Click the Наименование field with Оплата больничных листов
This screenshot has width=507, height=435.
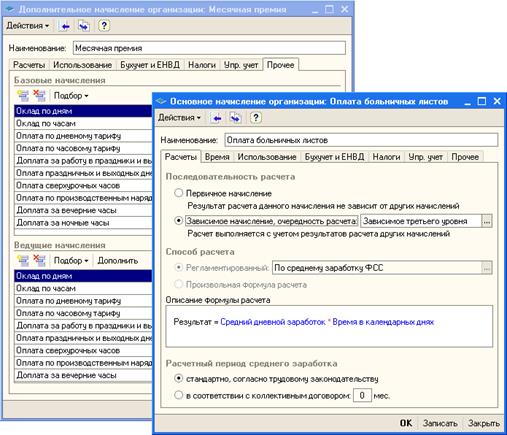coord(361,140)
